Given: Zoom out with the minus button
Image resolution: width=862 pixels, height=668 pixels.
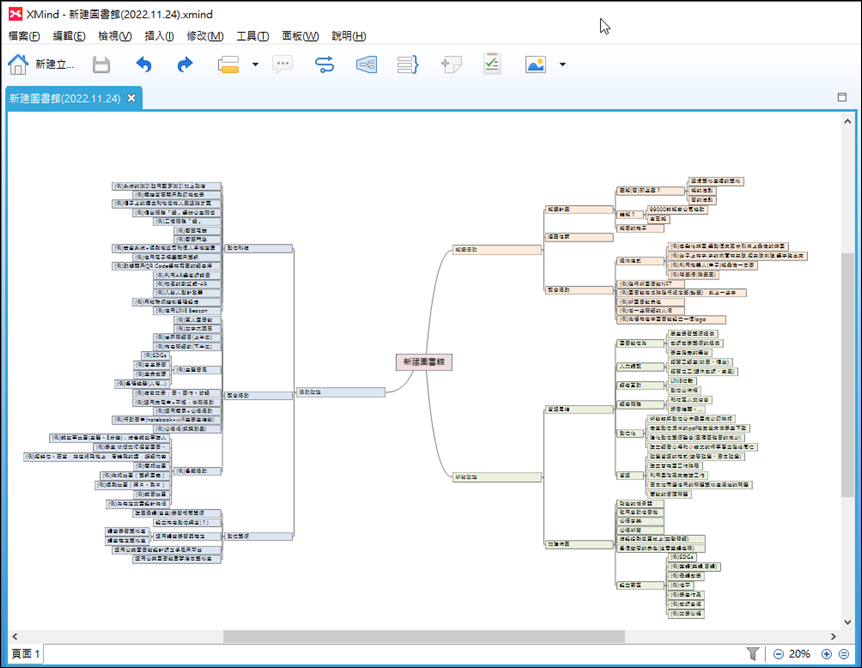Looking at the screenshot, I should (778, 654).
